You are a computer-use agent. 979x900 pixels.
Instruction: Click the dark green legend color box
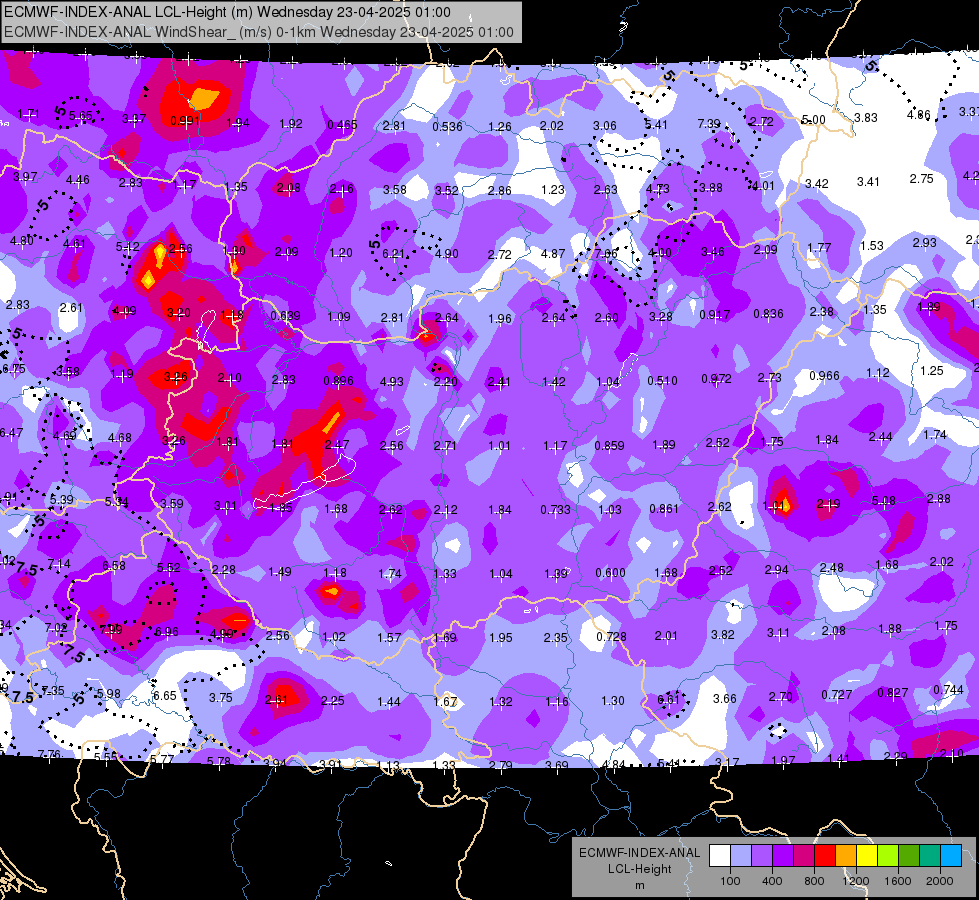[909, 856]
